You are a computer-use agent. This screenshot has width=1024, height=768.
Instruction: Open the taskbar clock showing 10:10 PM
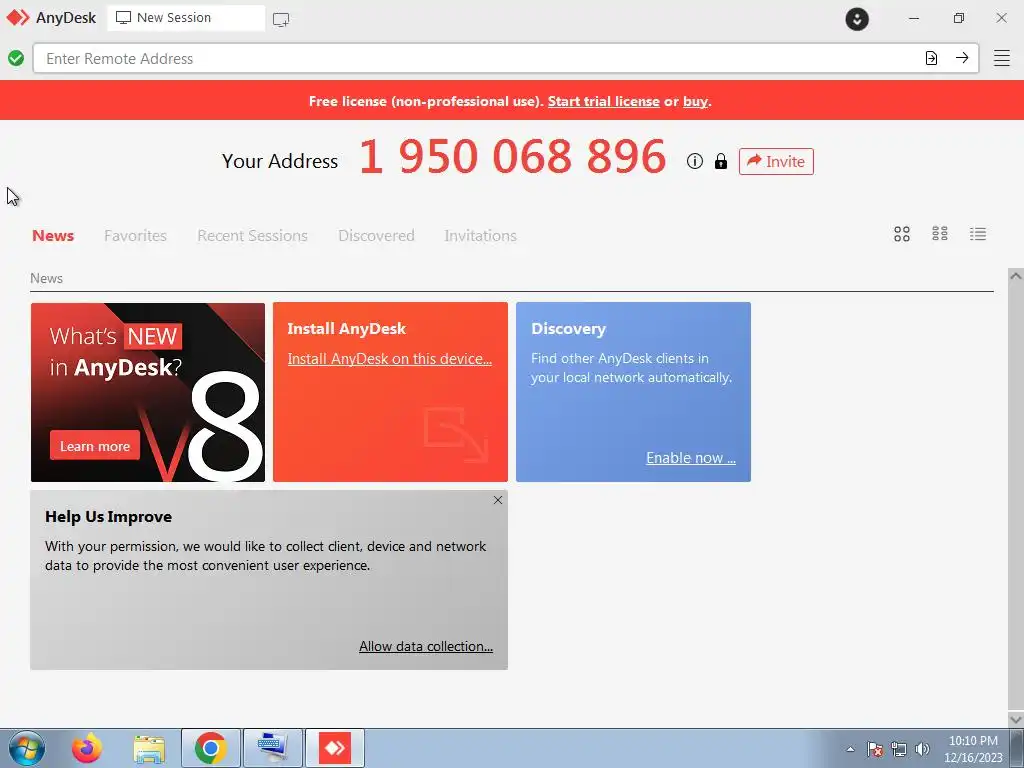point(973,749)
